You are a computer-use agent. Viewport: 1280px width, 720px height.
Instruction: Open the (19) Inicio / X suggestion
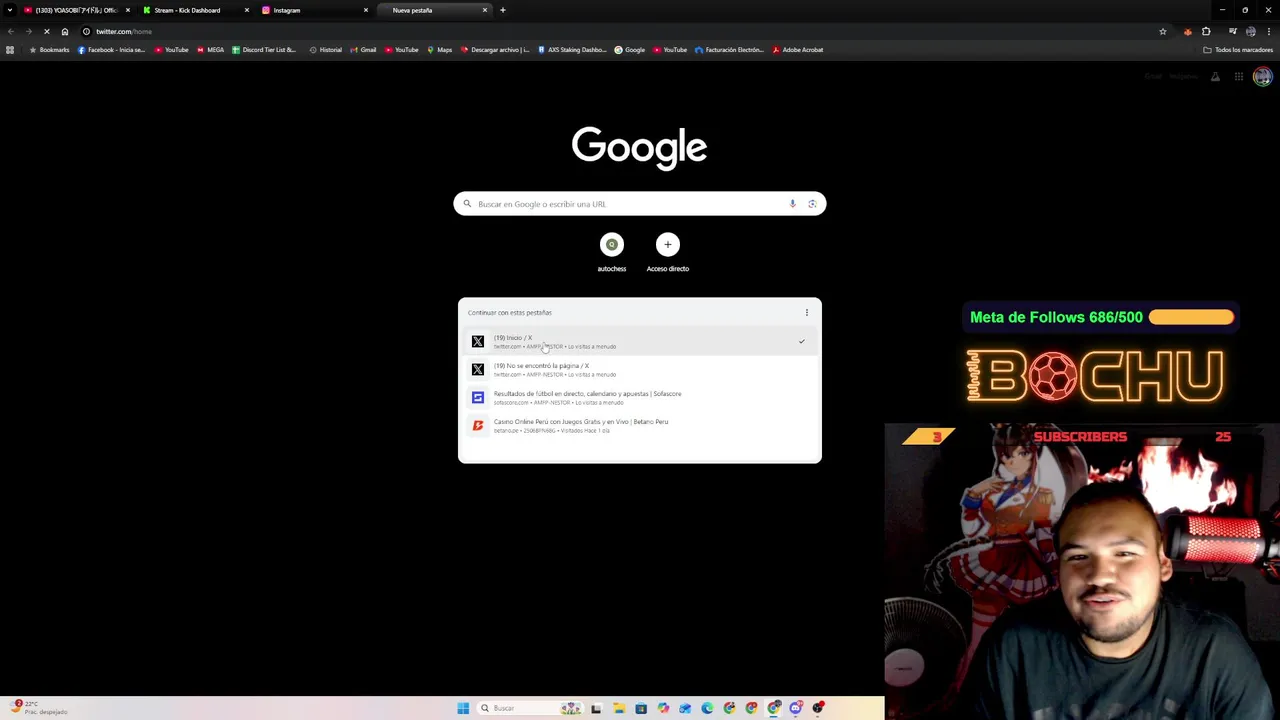pyautogui.click(x=639, y=342)
